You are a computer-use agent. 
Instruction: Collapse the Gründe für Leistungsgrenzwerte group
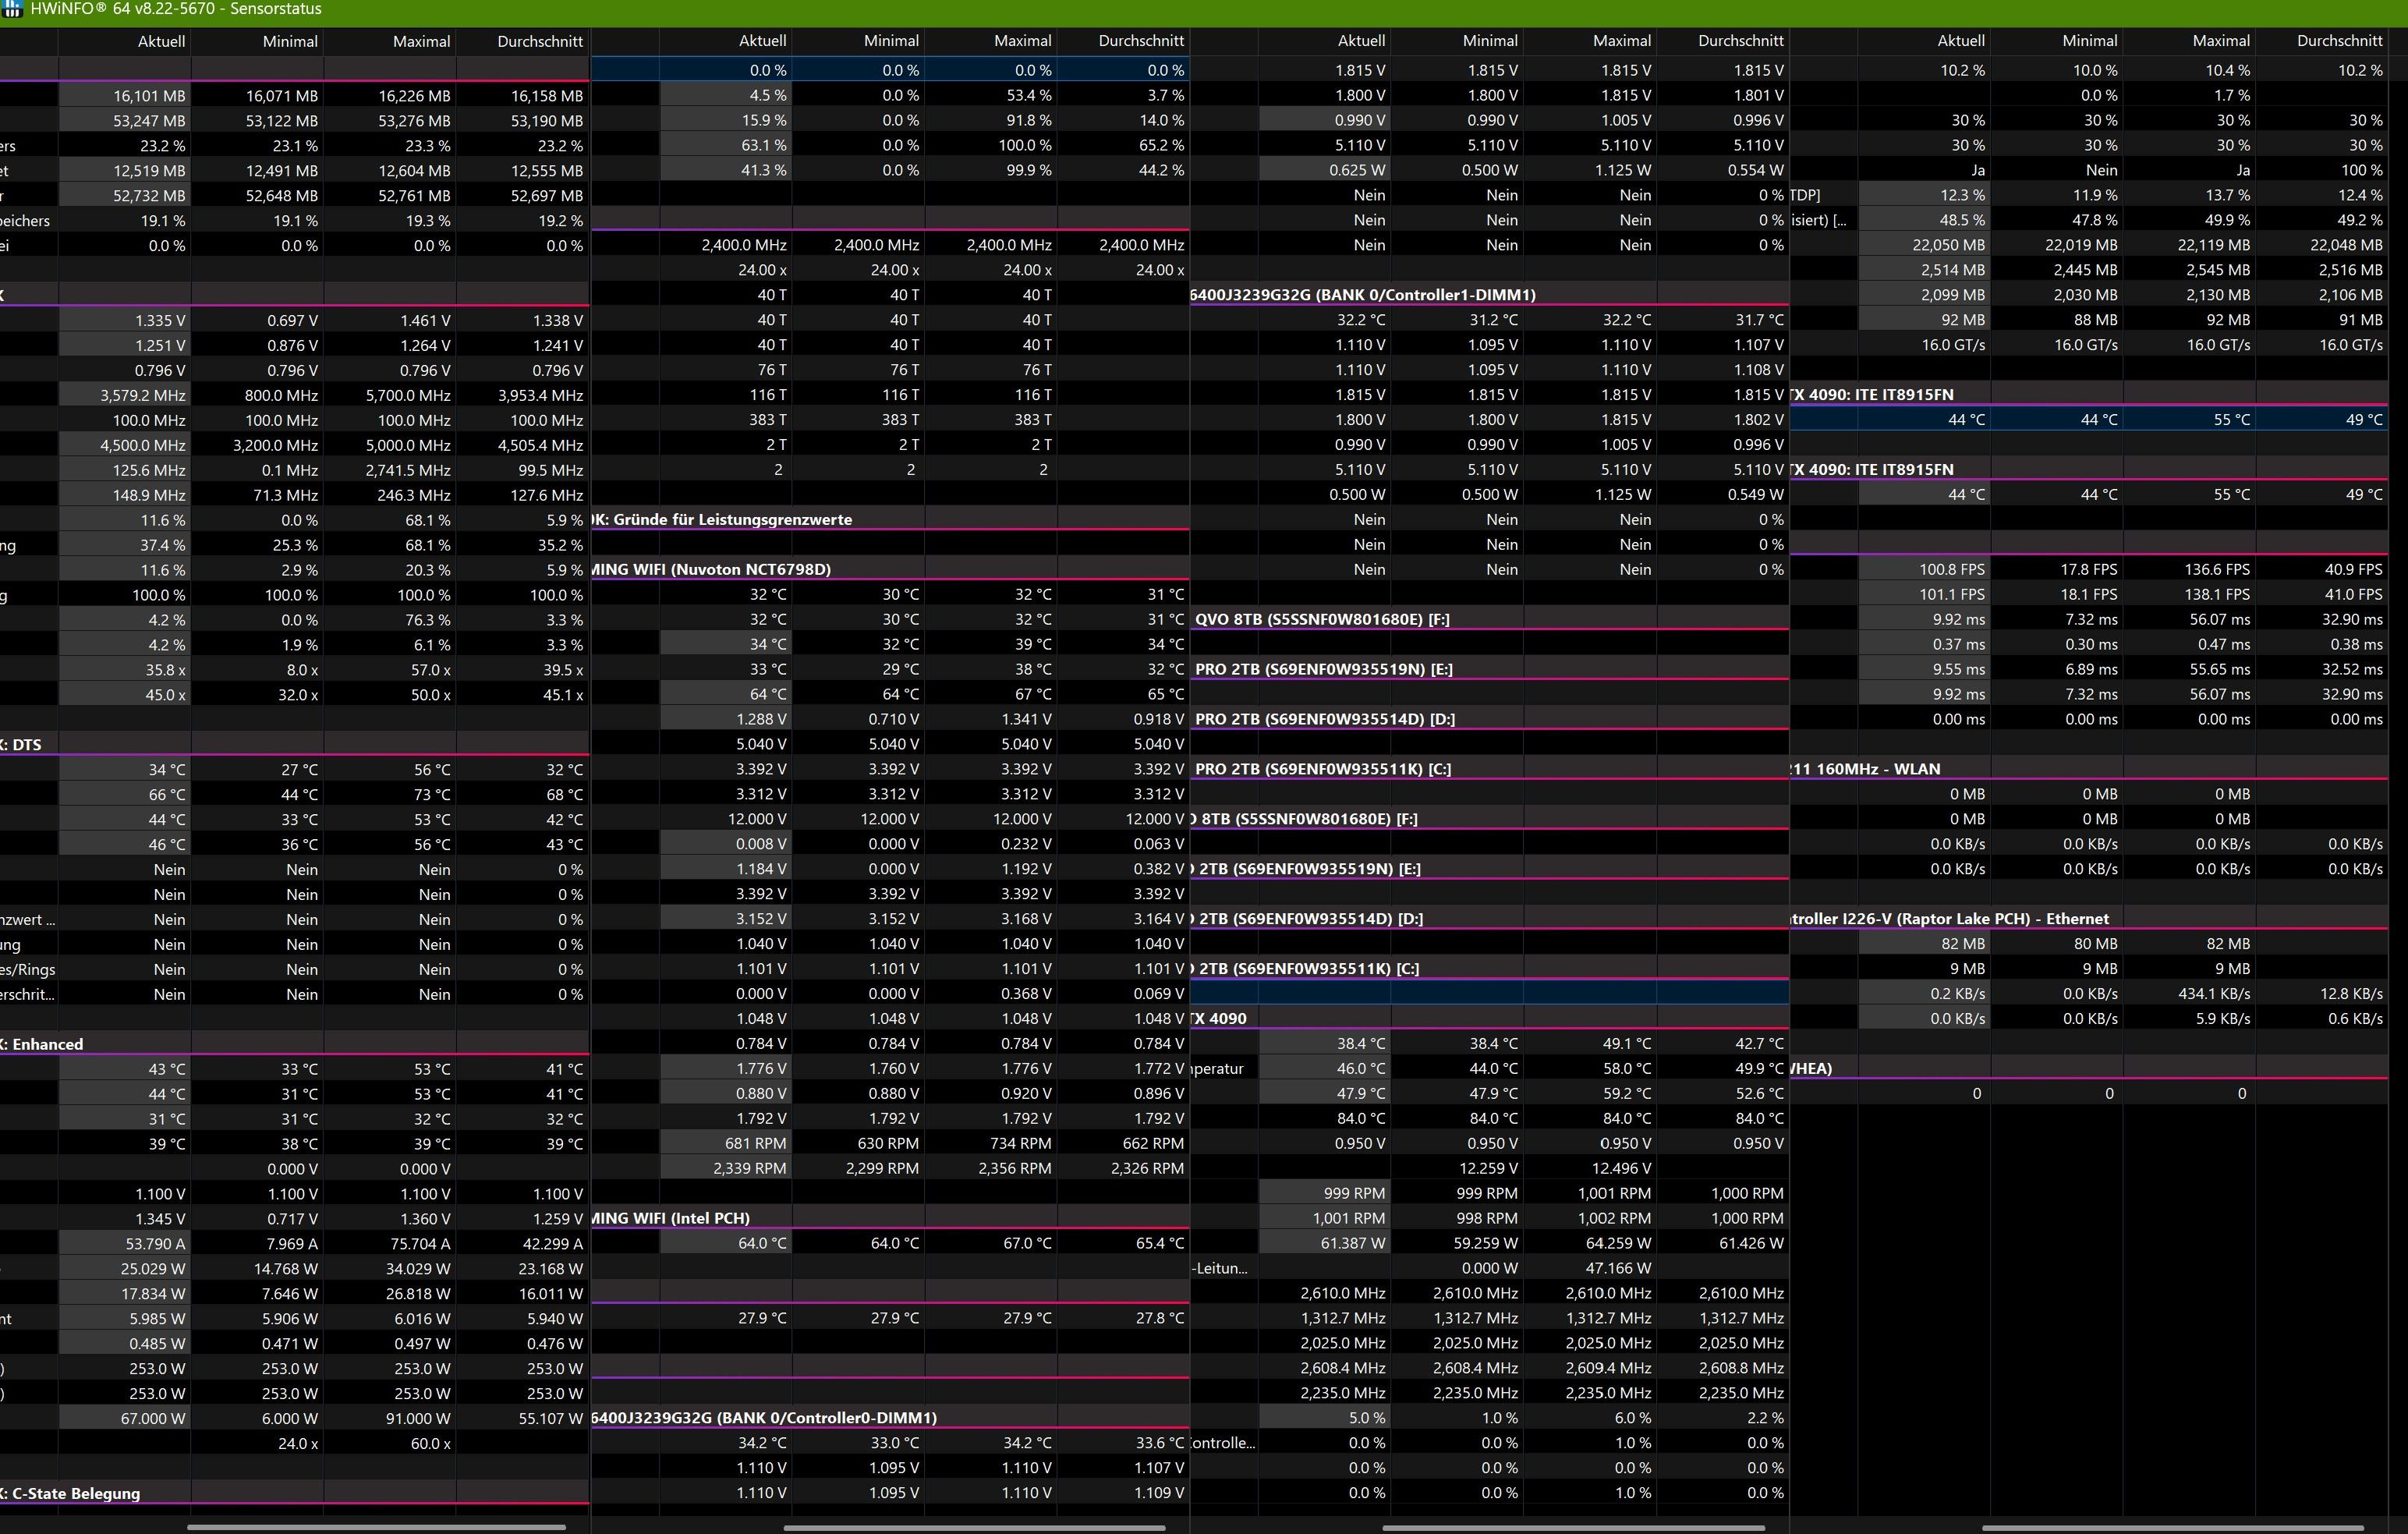[x=722, y=519]
